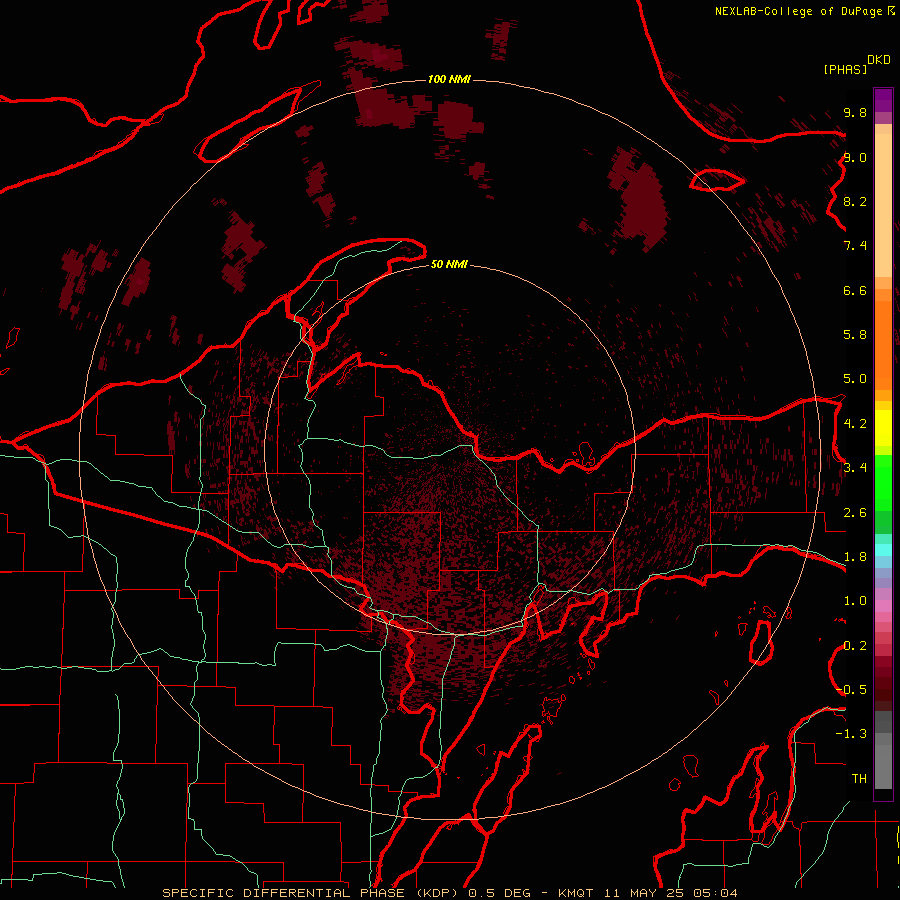
Task: Click the 5.0 scale value
Action: [855, 379]
